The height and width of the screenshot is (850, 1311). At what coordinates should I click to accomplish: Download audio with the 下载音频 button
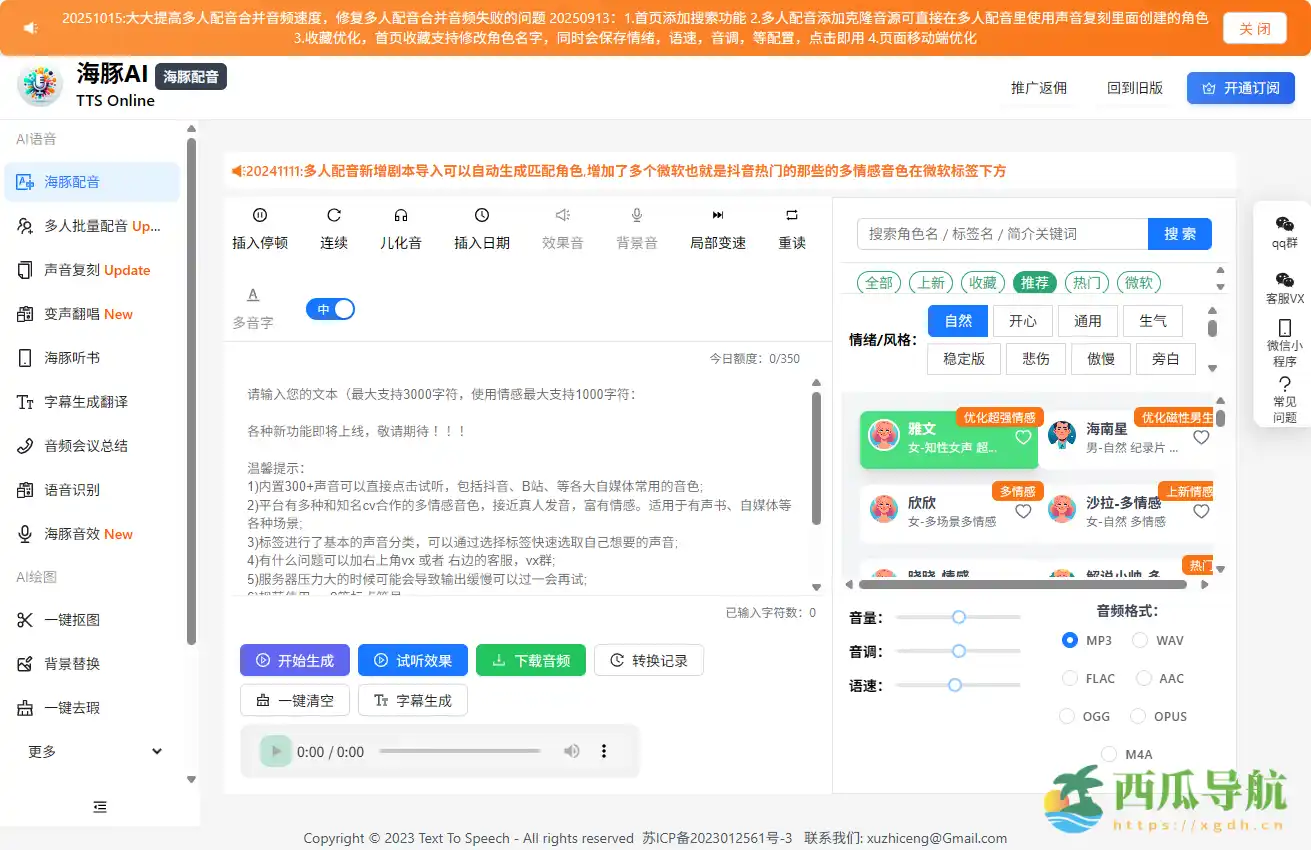click(x=530, y=660)
